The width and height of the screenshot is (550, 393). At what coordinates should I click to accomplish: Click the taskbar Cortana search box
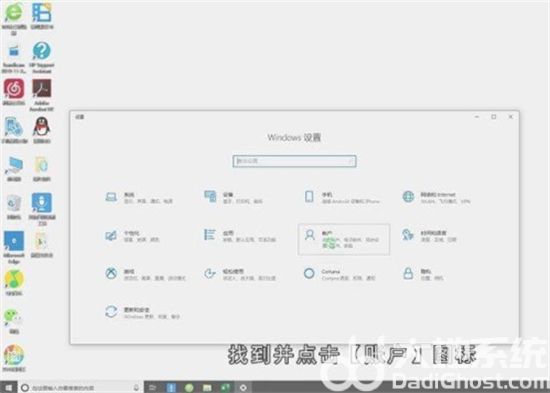coord(80,387)
